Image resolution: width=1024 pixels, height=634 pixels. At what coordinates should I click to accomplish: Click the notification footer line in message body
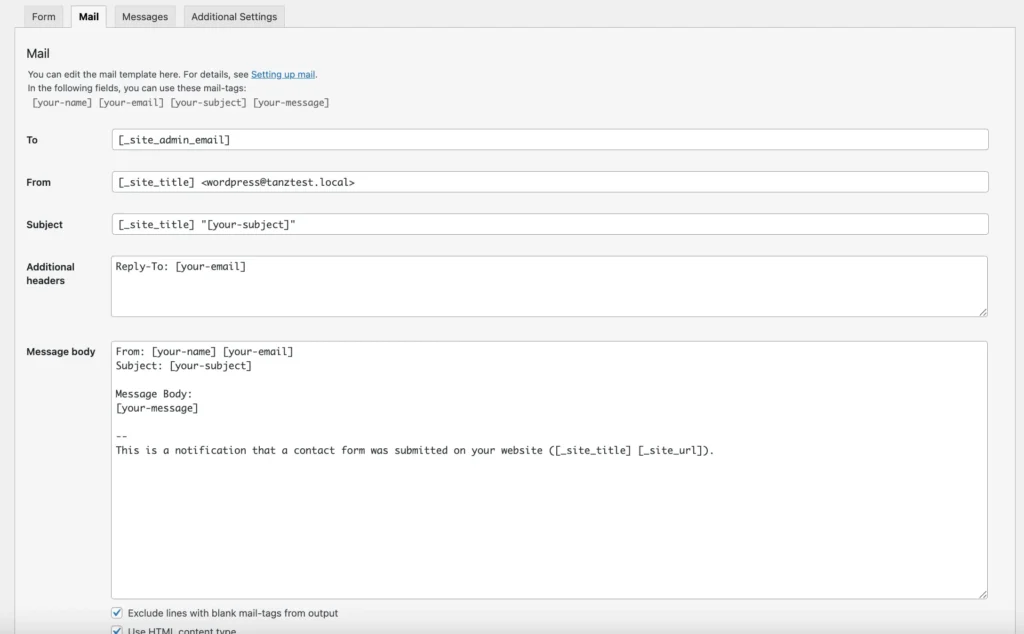415,451
